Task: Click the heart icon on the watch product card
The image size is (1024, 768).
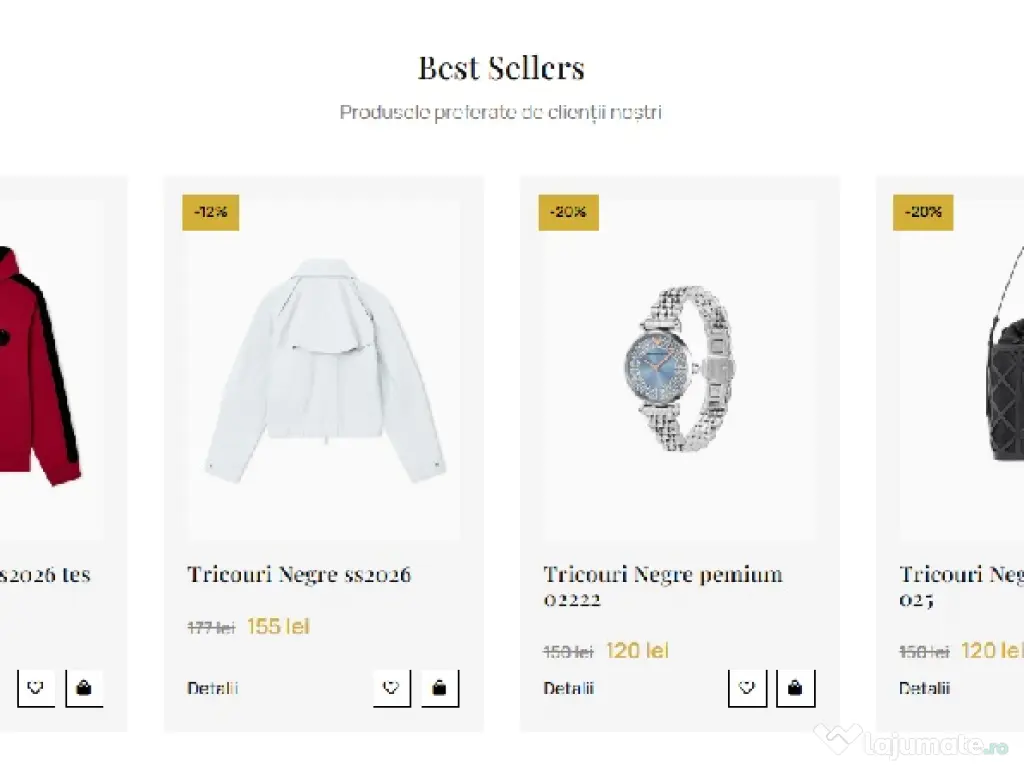Action: 747,687
